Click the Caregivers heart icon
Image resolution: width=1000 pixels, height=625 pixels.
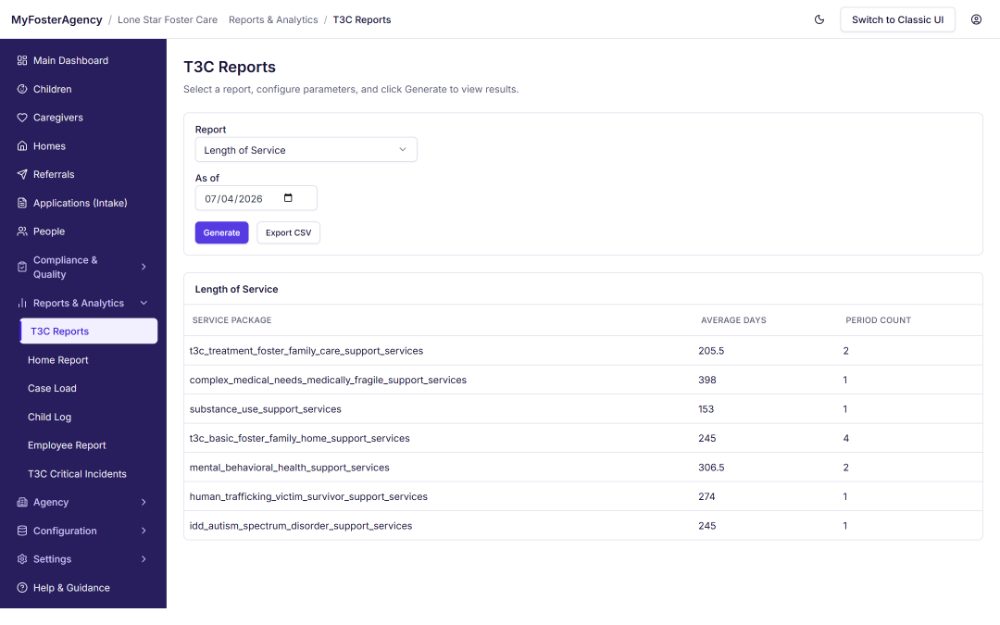(x=22, y=117)
